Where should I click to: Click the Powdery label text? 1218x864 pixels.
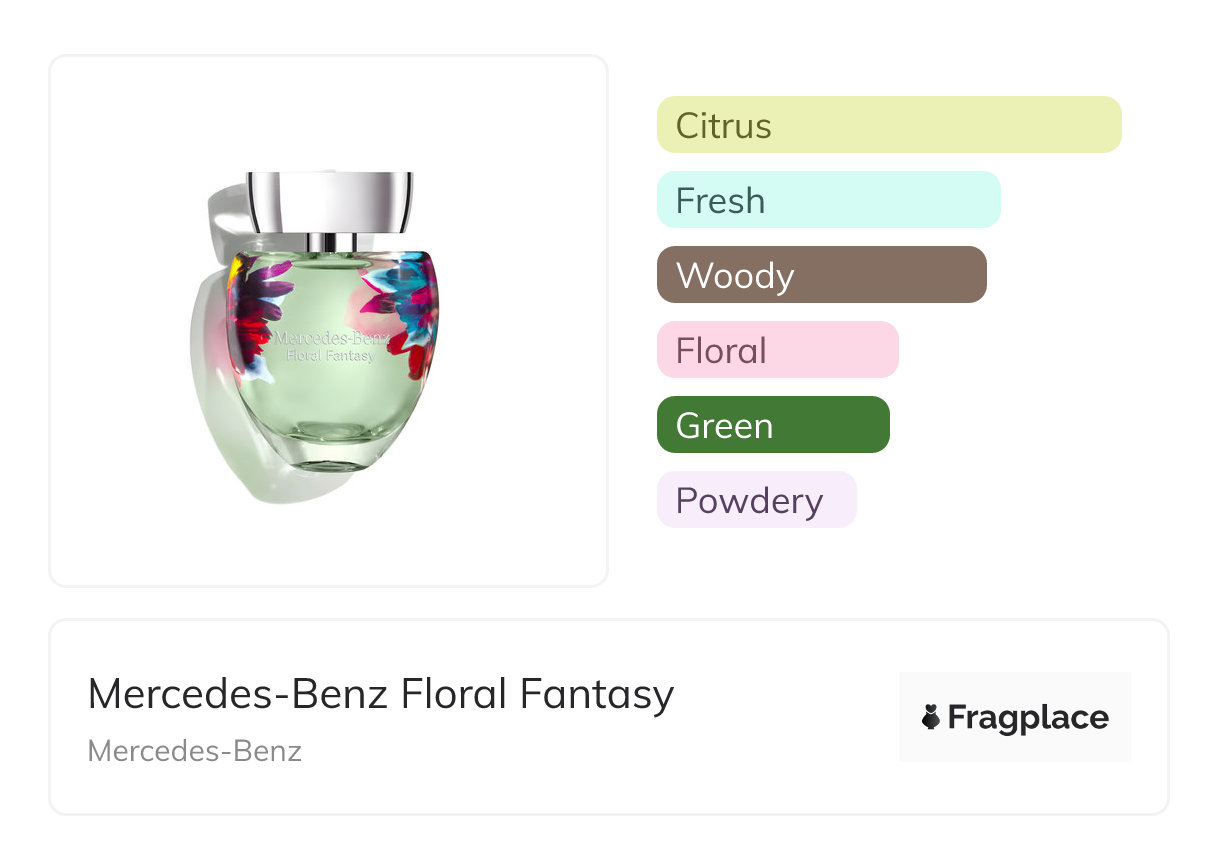coord(749,501)
